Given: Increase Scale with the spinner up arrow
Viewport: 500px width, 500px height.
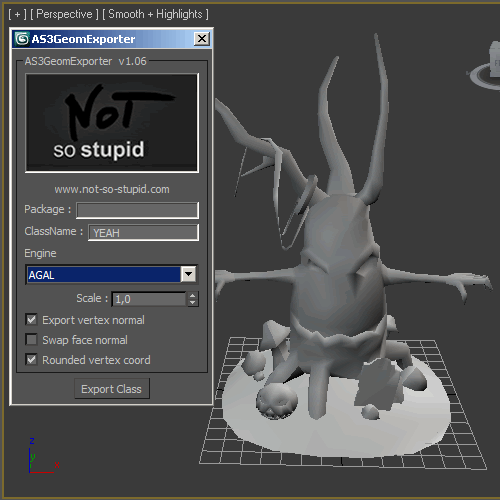Looking at the screenshot, I should 192,295.
